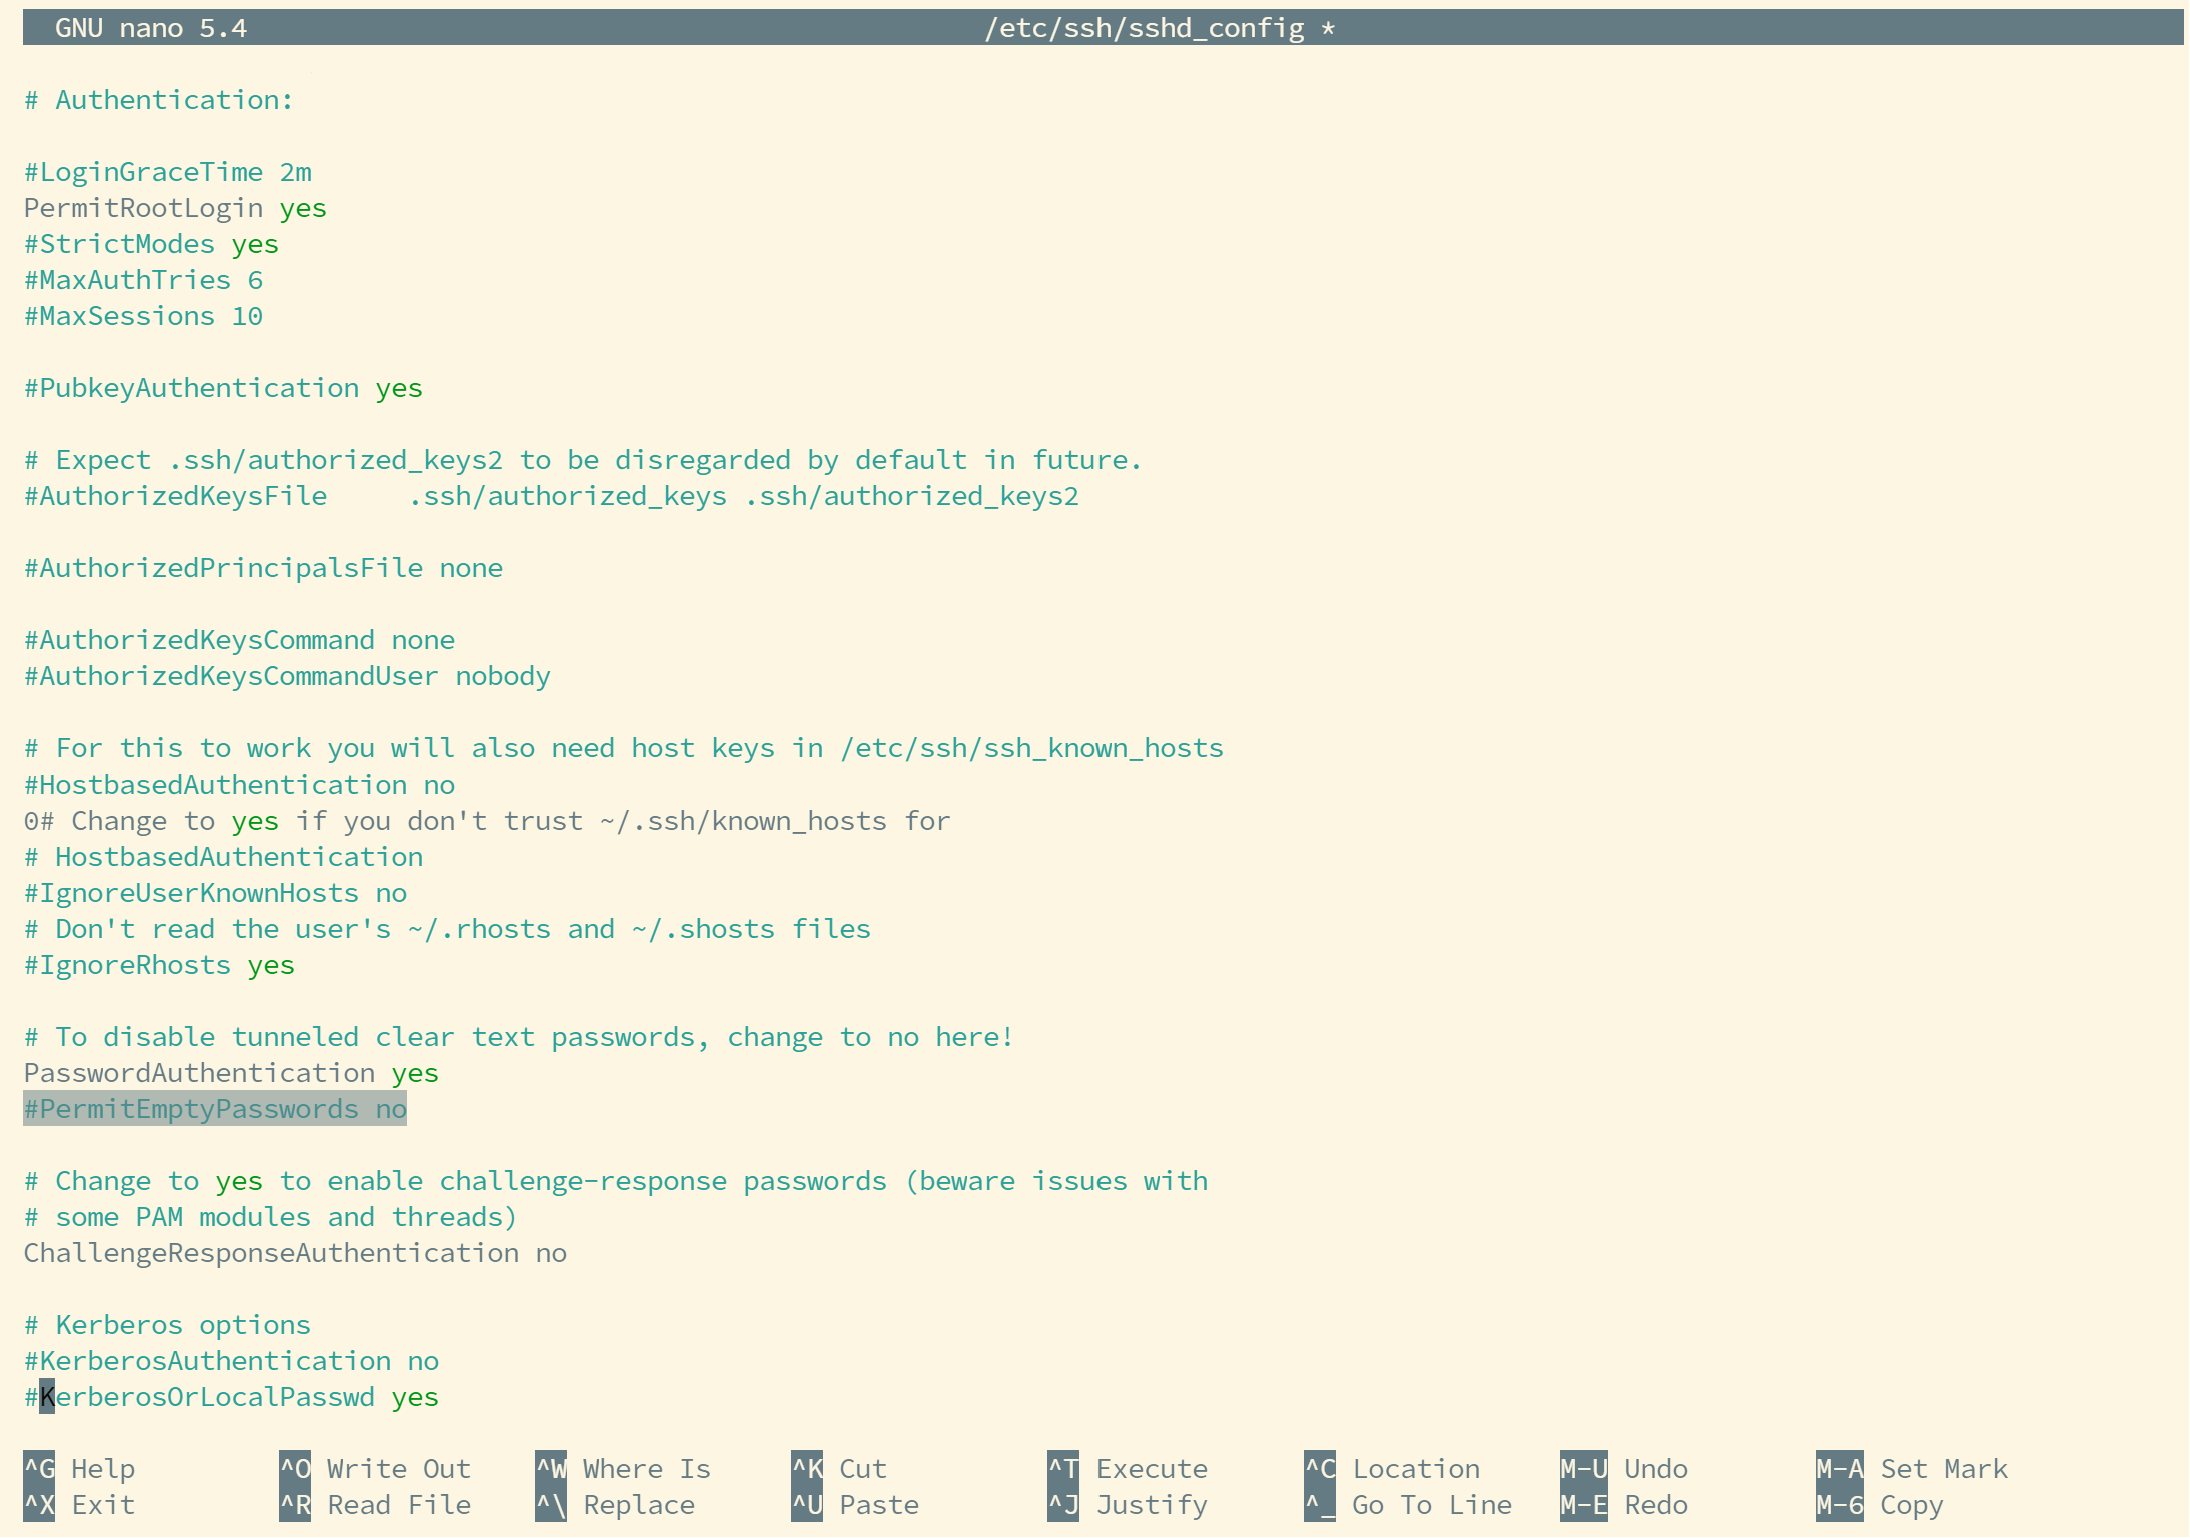Click the '# For this to work' comment line
The width and height of the screenshot is (2190, 1538).
(624, 748)
